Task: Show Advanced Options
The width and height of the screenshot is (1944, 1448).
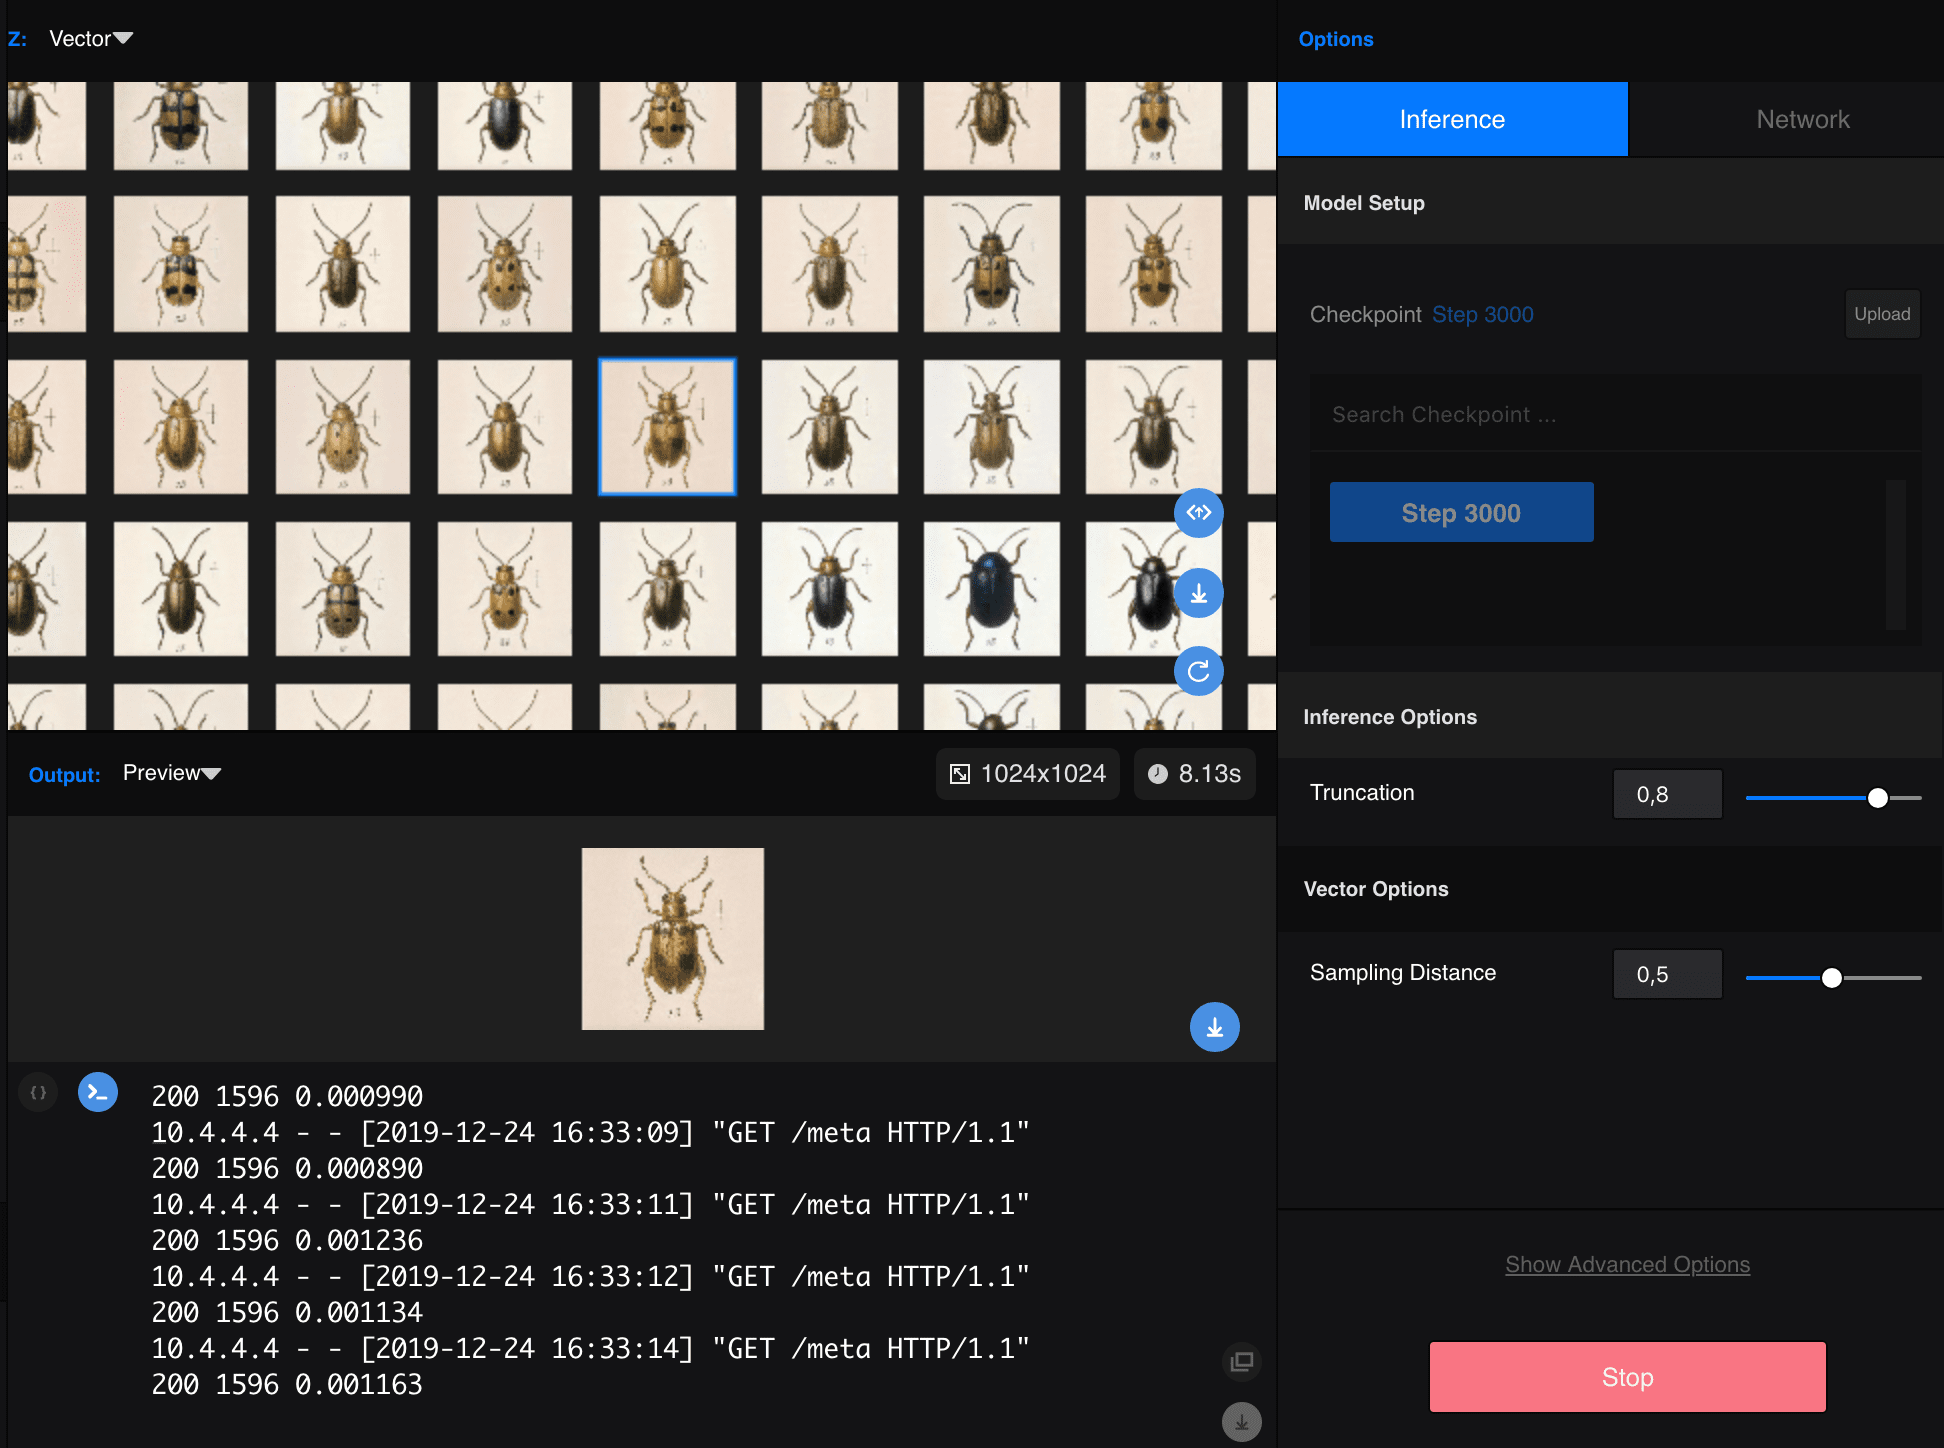Action: pyautogui.click(x=1627, y=1264)
